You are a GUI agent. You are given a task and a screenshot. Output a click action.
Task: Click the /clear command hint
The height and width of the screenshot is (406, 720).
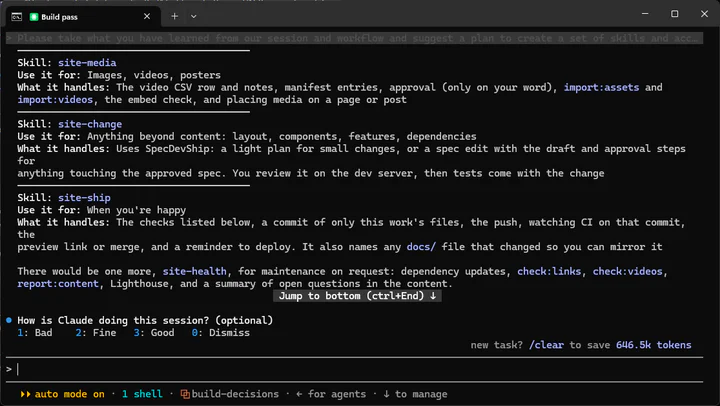(546, 345)
